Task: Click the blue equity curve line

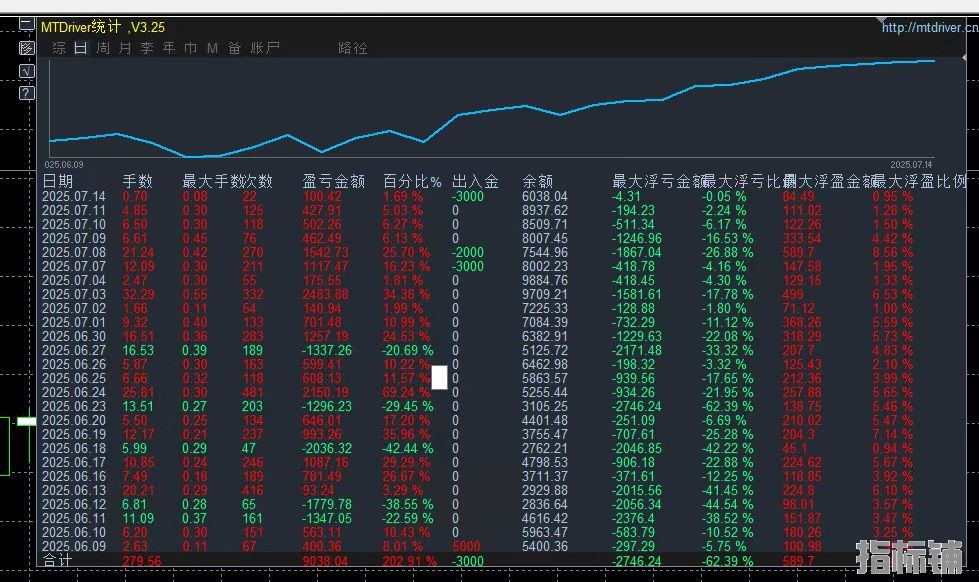Action: pos(492,110)
